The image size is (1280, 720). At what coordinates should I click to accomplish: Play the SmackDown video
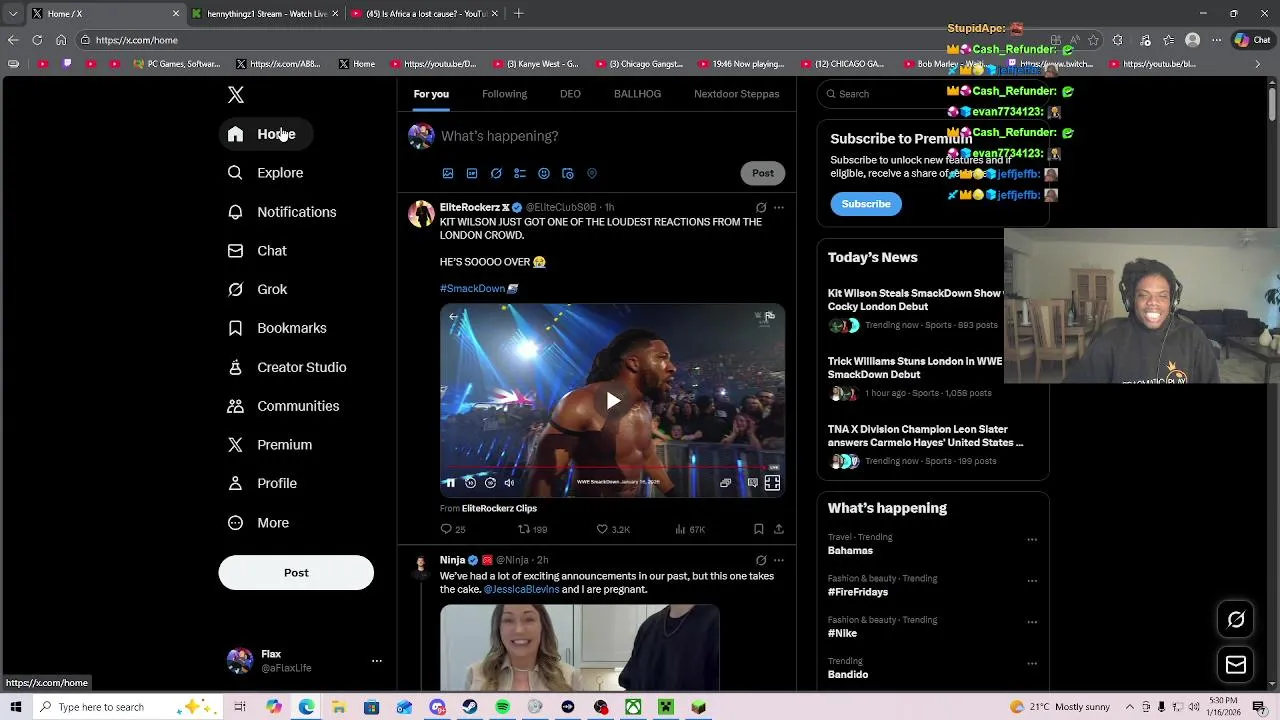[613, 401]
